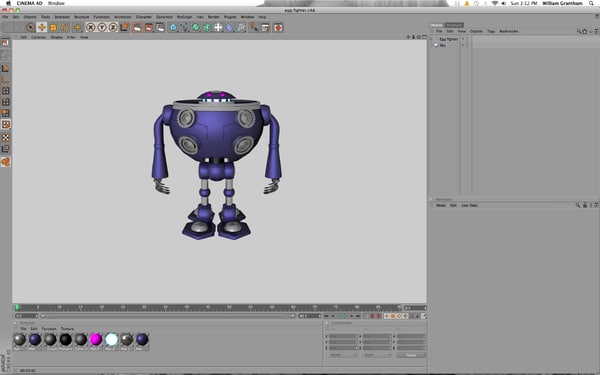Click the checkerboard texture icon in left sidebar

pyautogui.click(x=5, y=137)
